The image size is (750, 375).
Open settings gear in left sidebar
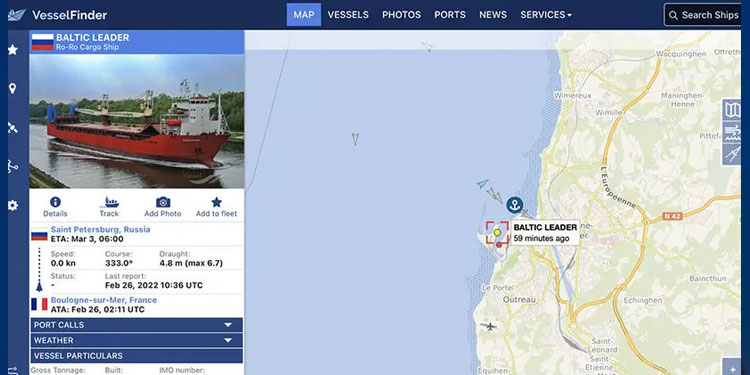pyautogui.click(x=13, y=206)
